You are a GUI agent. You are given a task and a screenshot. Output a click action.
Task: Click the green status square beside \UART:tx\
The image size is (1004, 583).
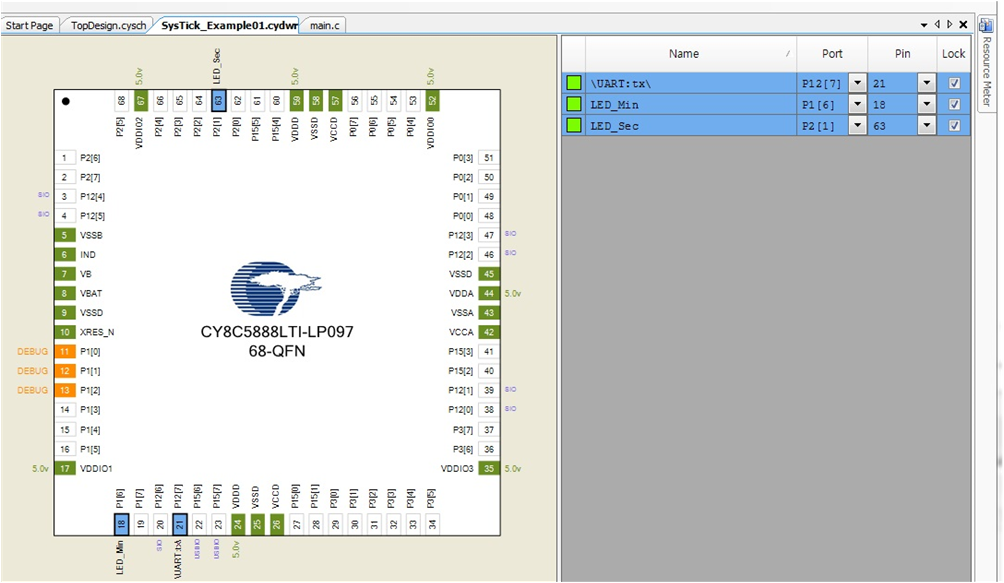tap(572, 84)
